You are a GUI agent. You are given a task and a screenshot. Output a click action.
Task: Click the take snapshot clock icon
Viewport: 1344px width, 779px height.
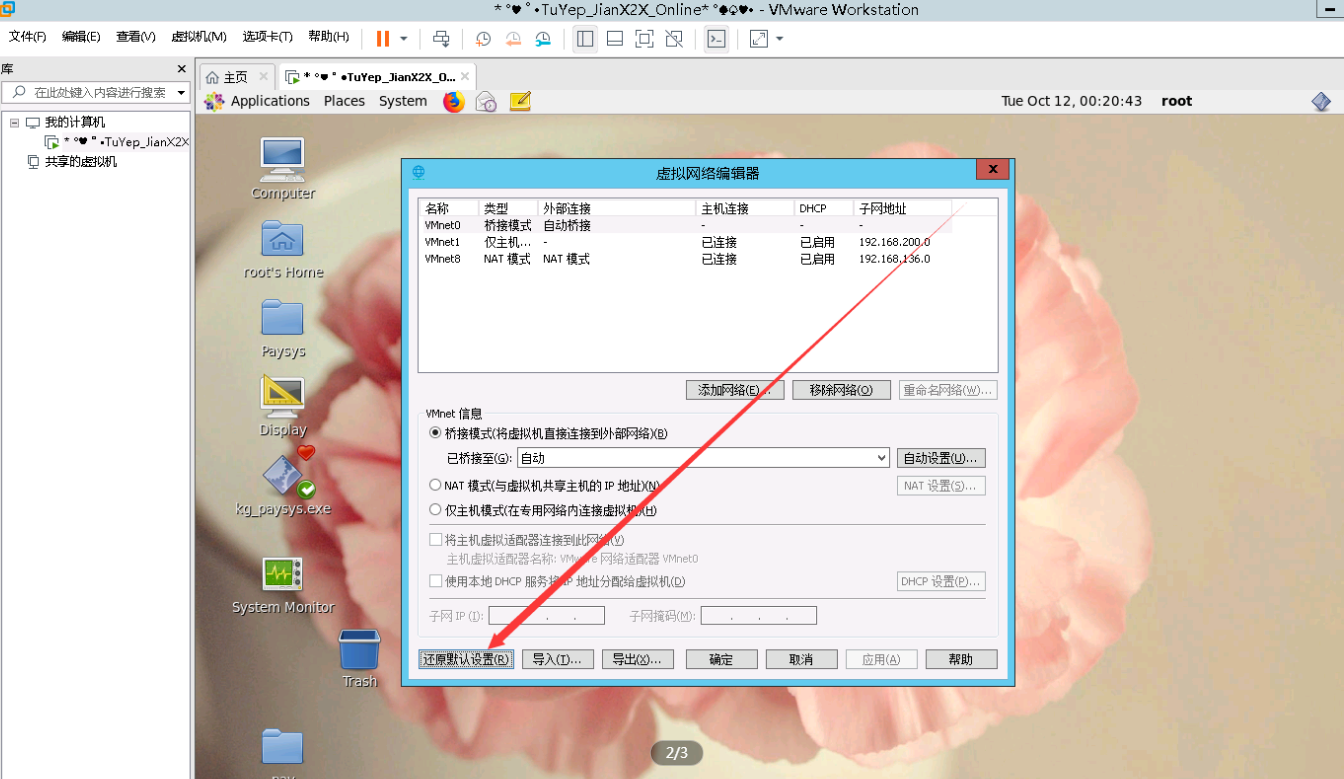[483, 38]
